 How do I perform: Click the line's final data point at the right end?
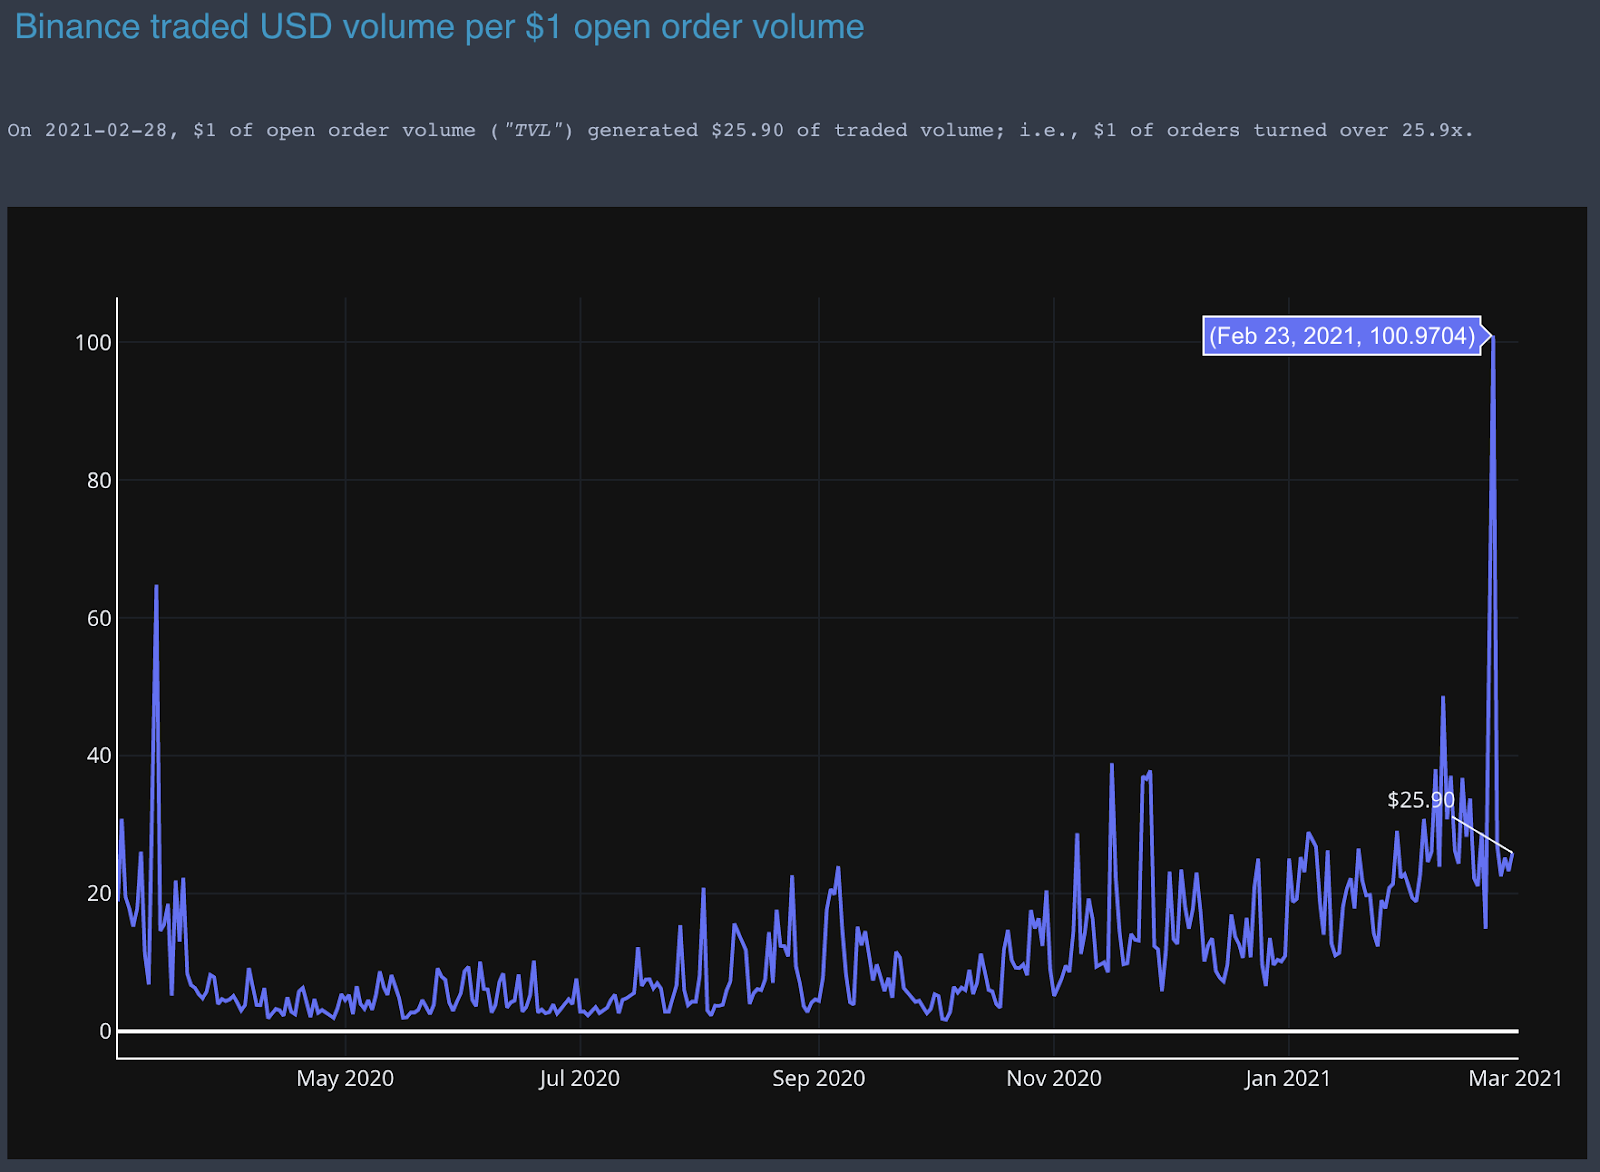1512,853
